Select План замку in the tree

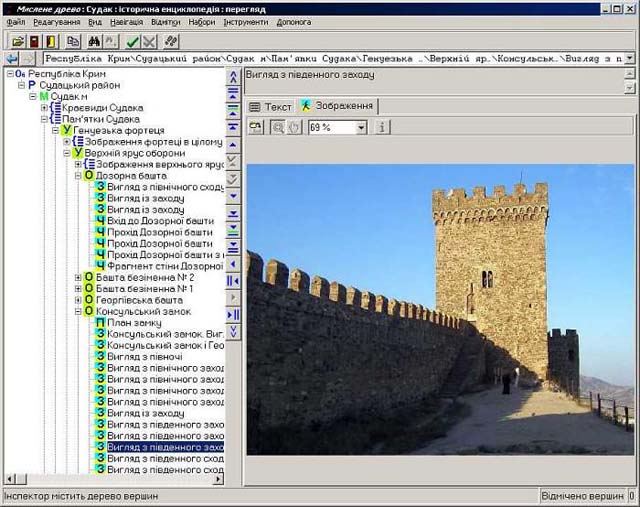coord(136,323)
